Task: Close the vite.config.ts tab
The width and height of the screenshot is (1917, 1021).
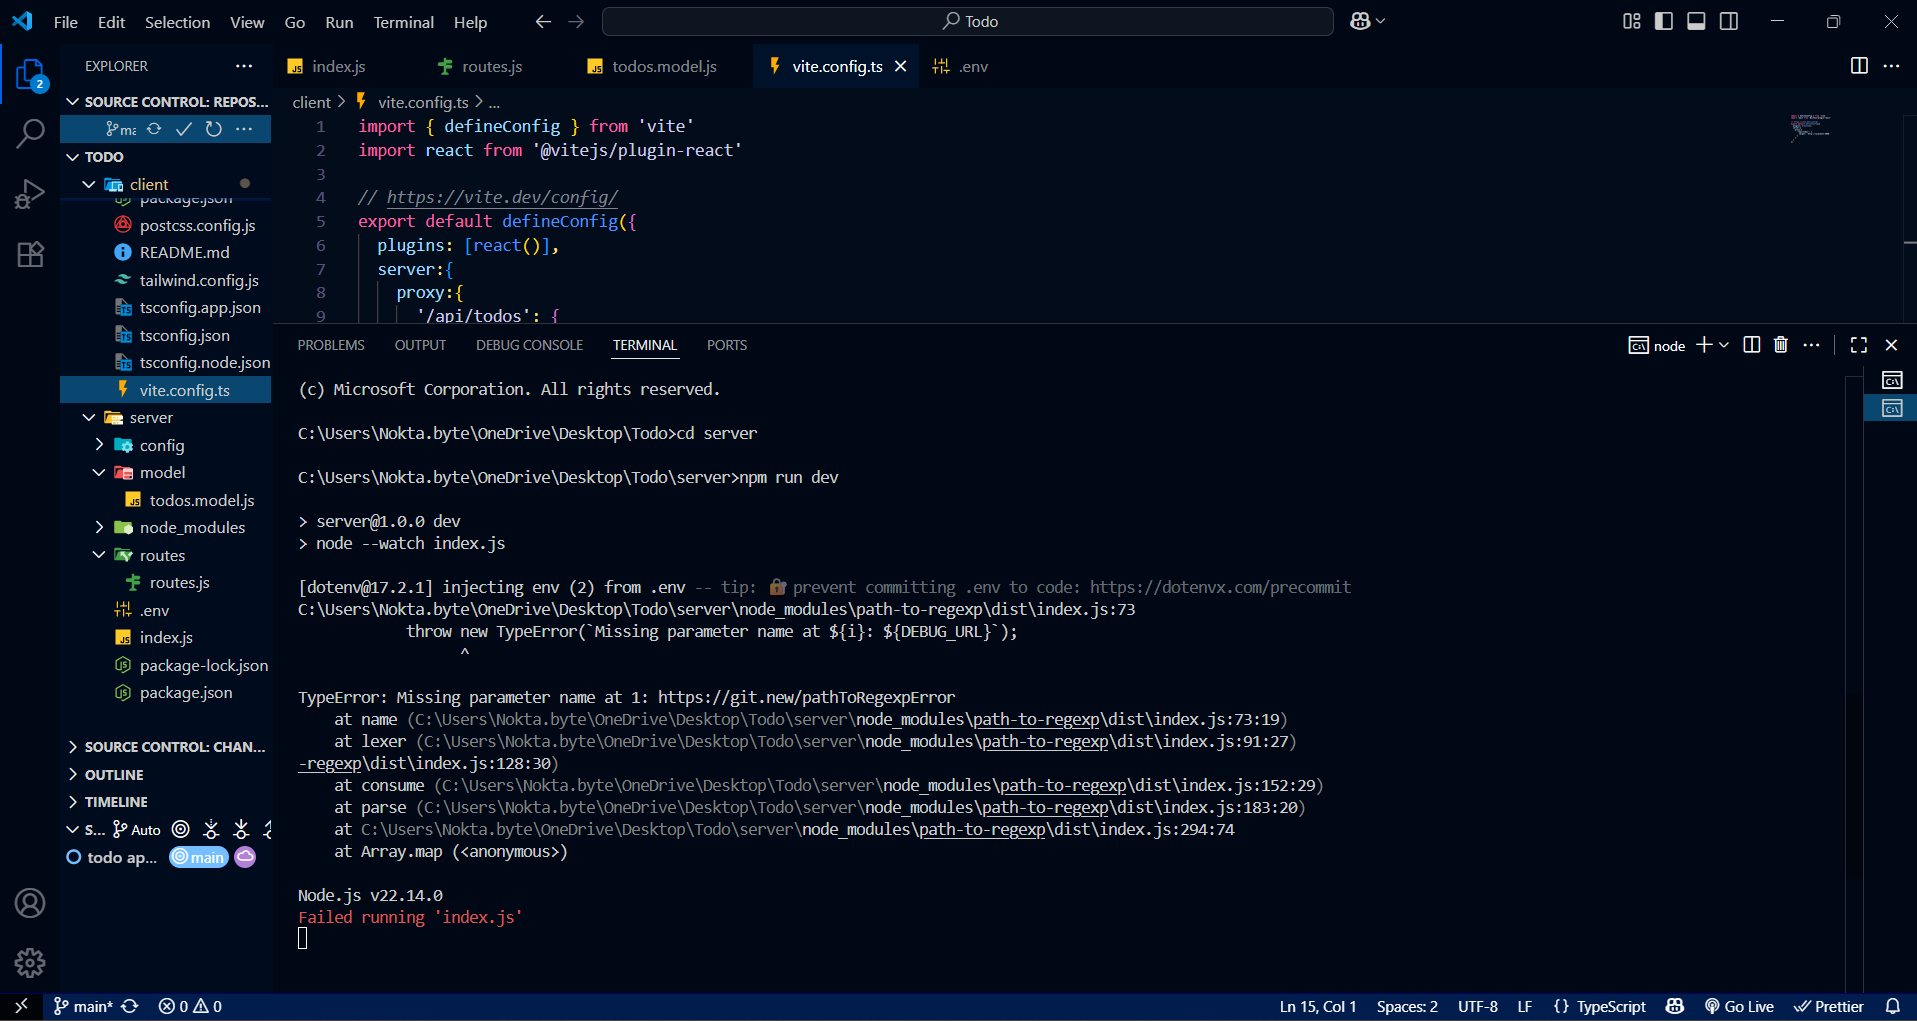Action: (x=901, y=66)
